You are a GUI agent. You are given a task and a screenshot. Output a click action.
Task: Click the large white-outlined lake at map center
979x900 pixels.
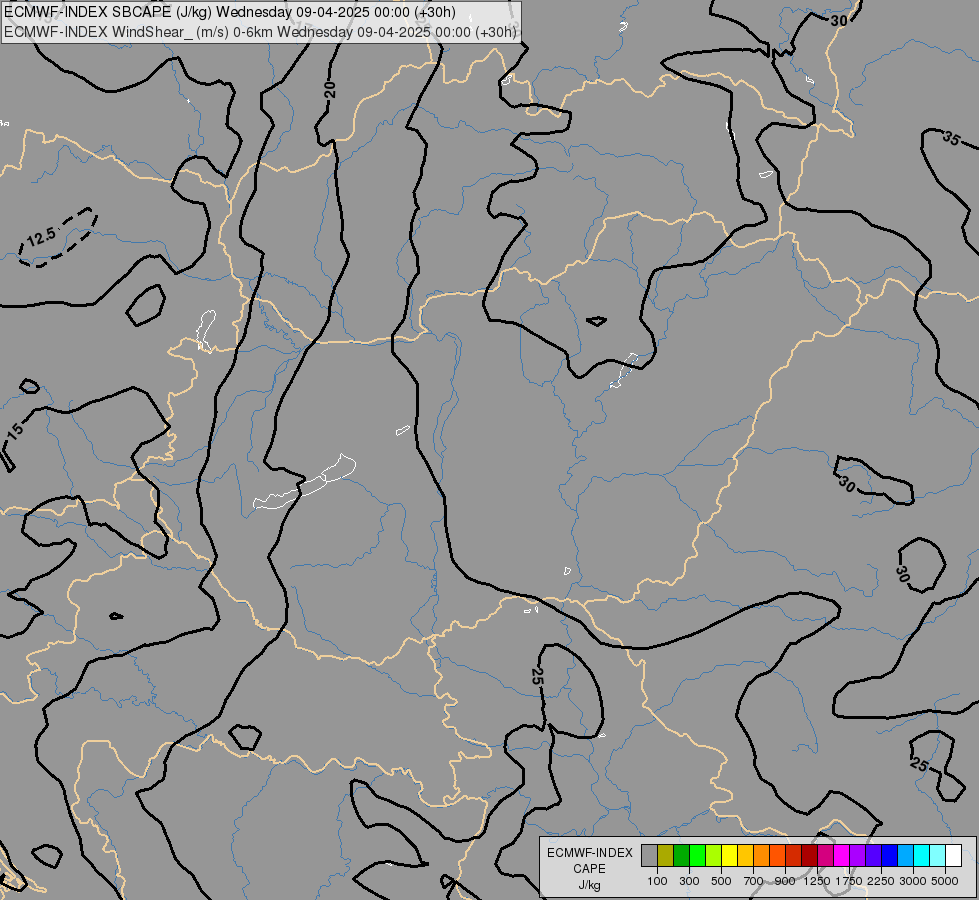[305, 482]
